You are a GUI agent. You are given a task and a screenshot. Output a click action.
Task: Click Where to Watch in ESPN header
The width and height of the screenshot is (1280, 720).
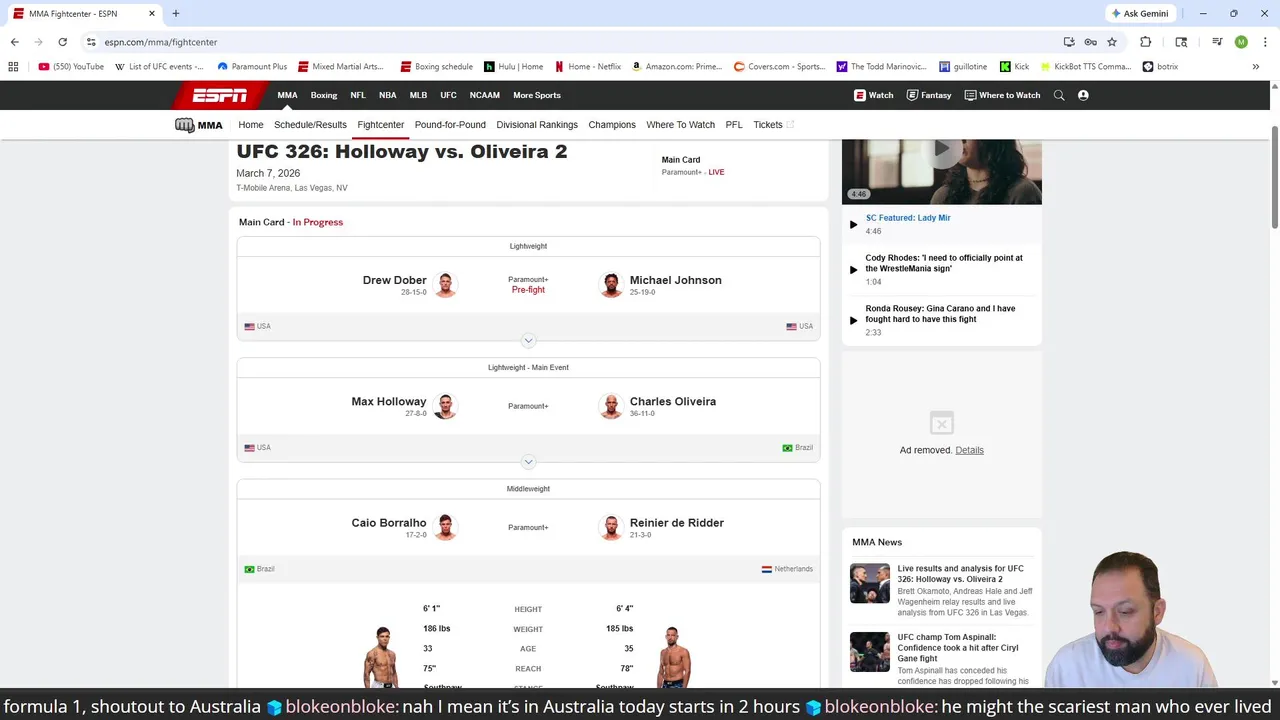coord(1002,95)
